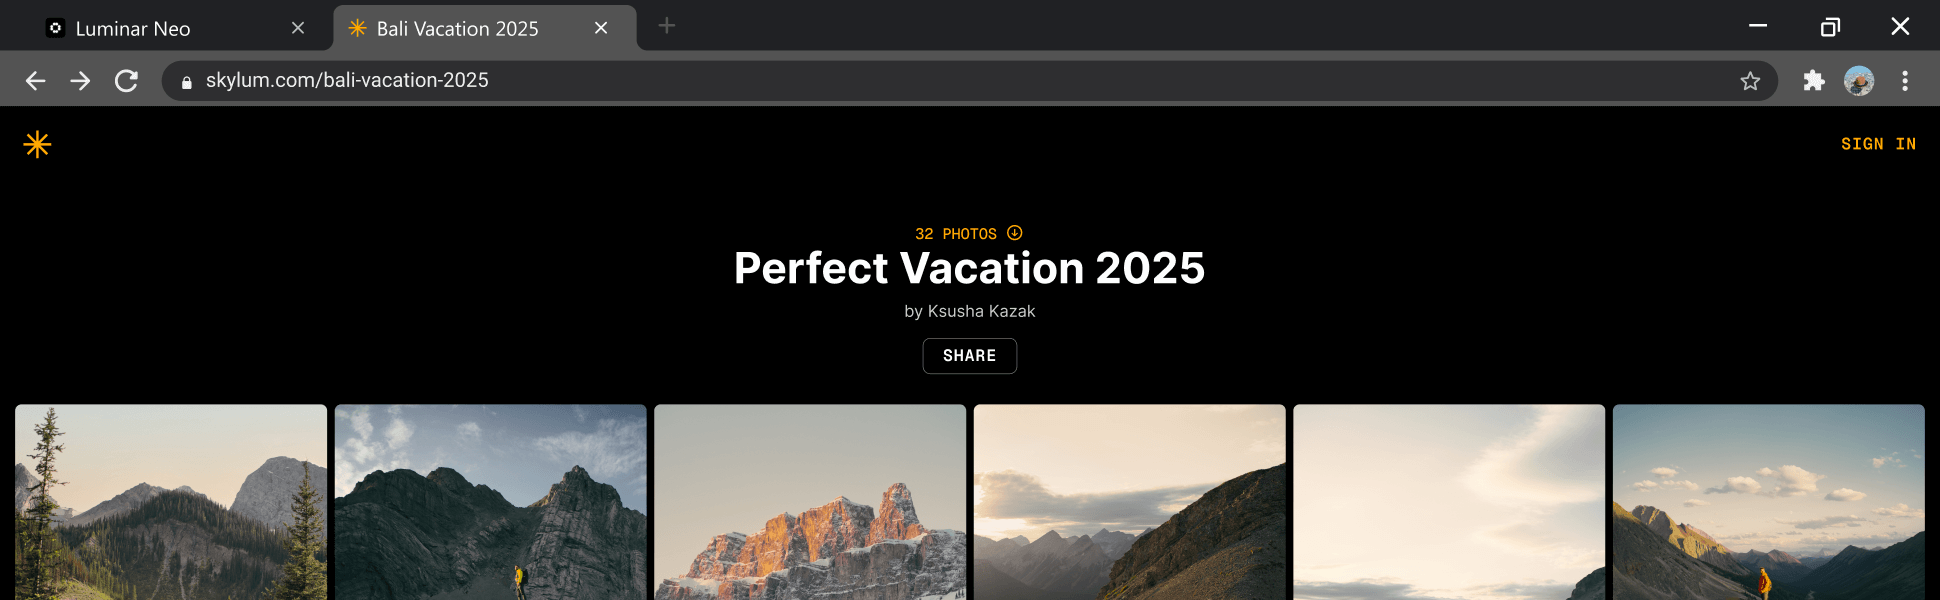View site security lock info
Screen dimensions: 1940x600
coord(186,82)
